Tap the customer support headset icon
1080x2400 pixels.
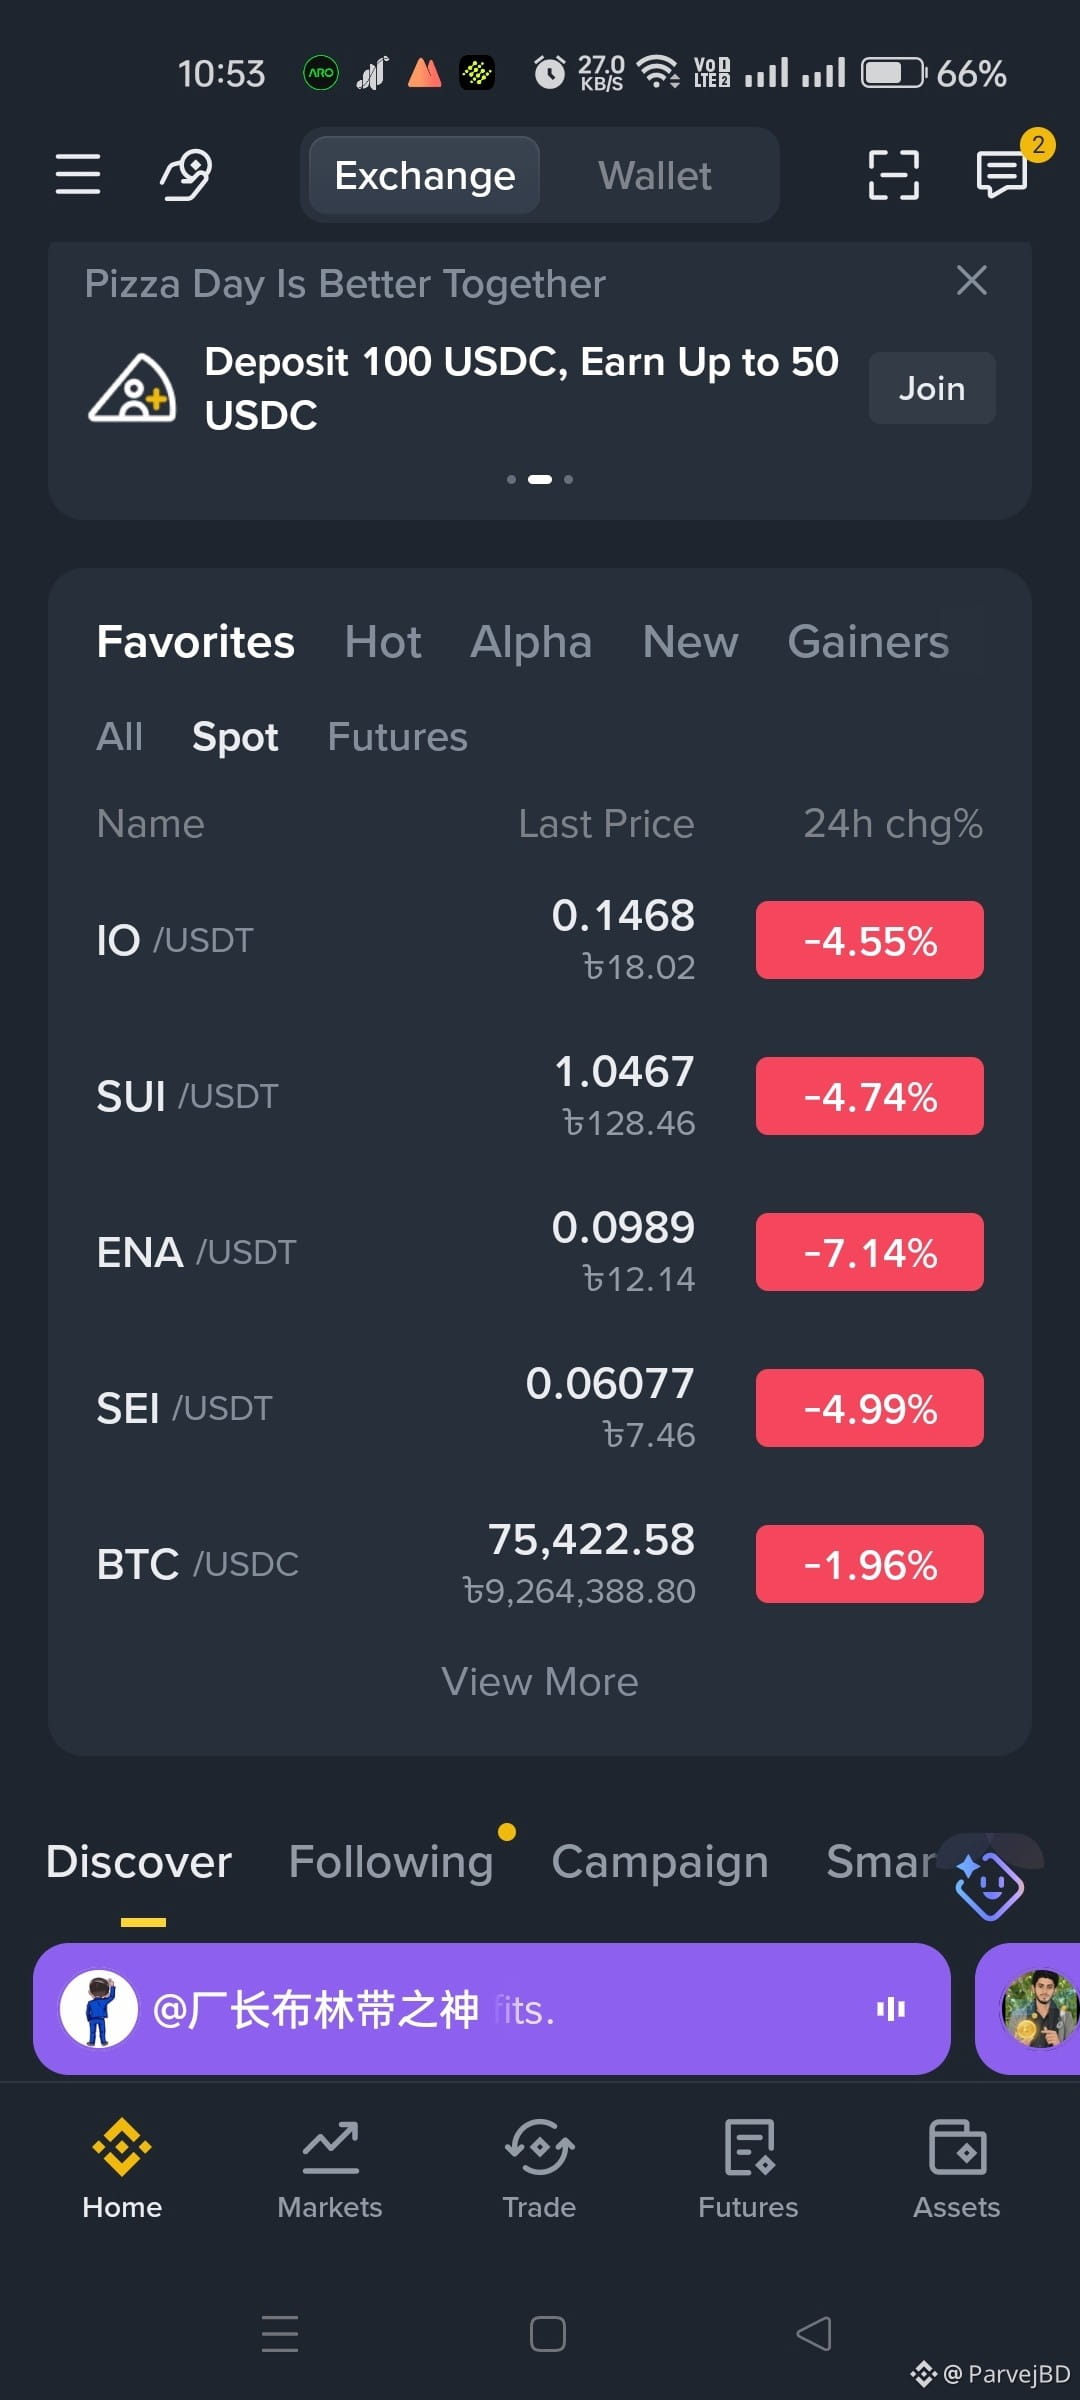186,174
